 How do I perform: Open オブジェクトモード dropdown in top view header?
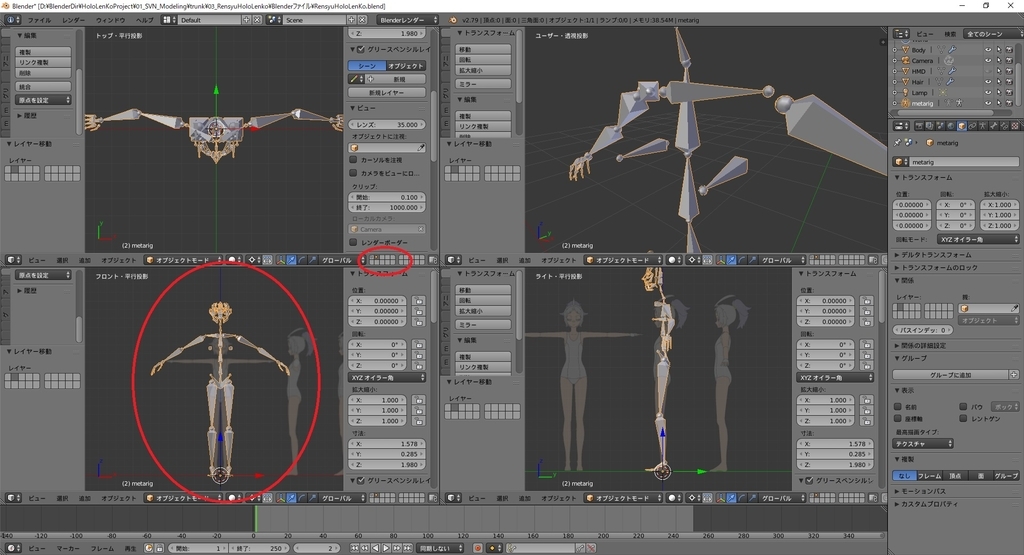(x=184, y=260)
